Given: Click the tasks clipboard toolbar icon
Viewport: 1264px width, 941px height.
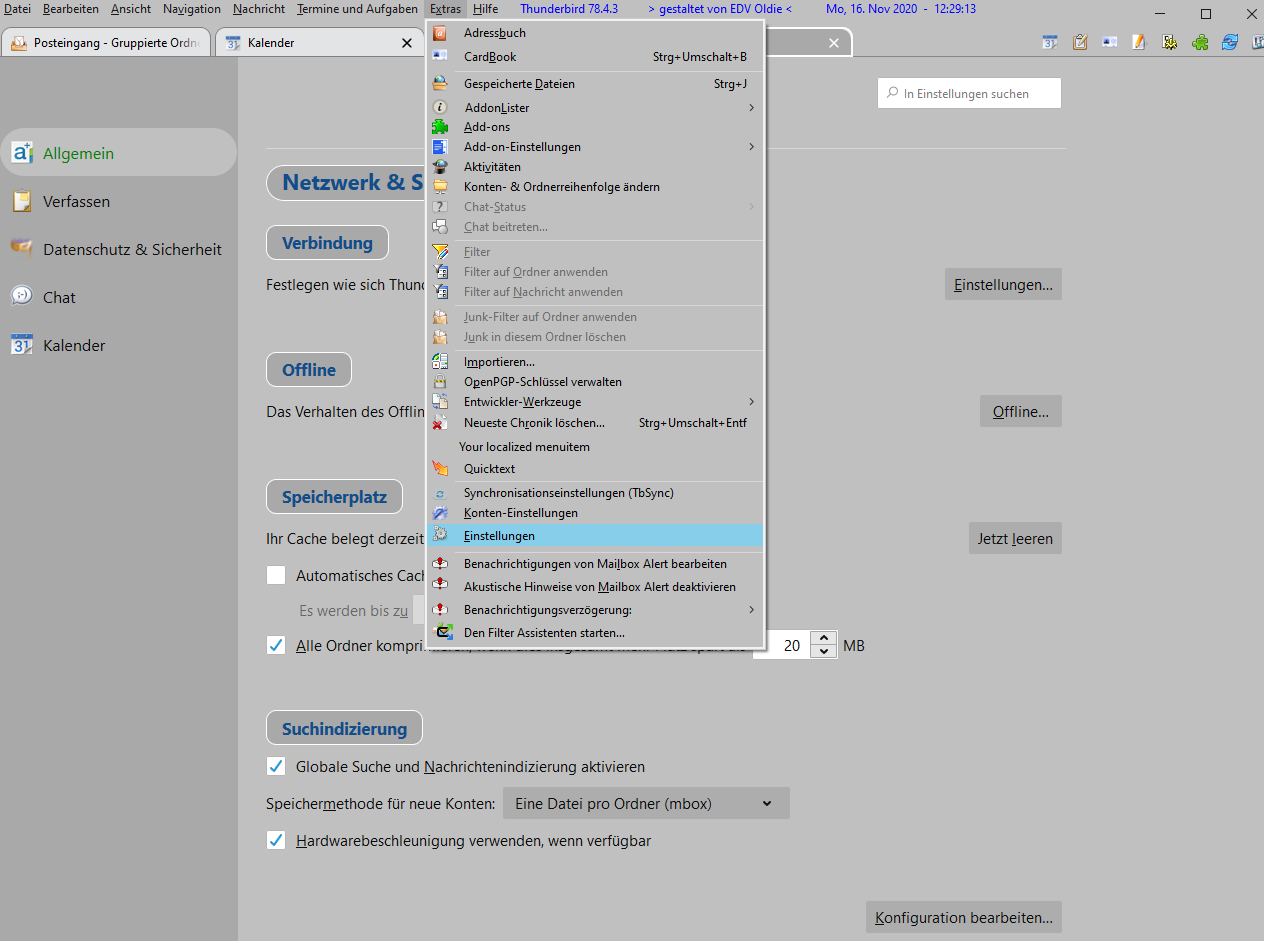Looking at the screenshot, I should [x=1080, y=42].
